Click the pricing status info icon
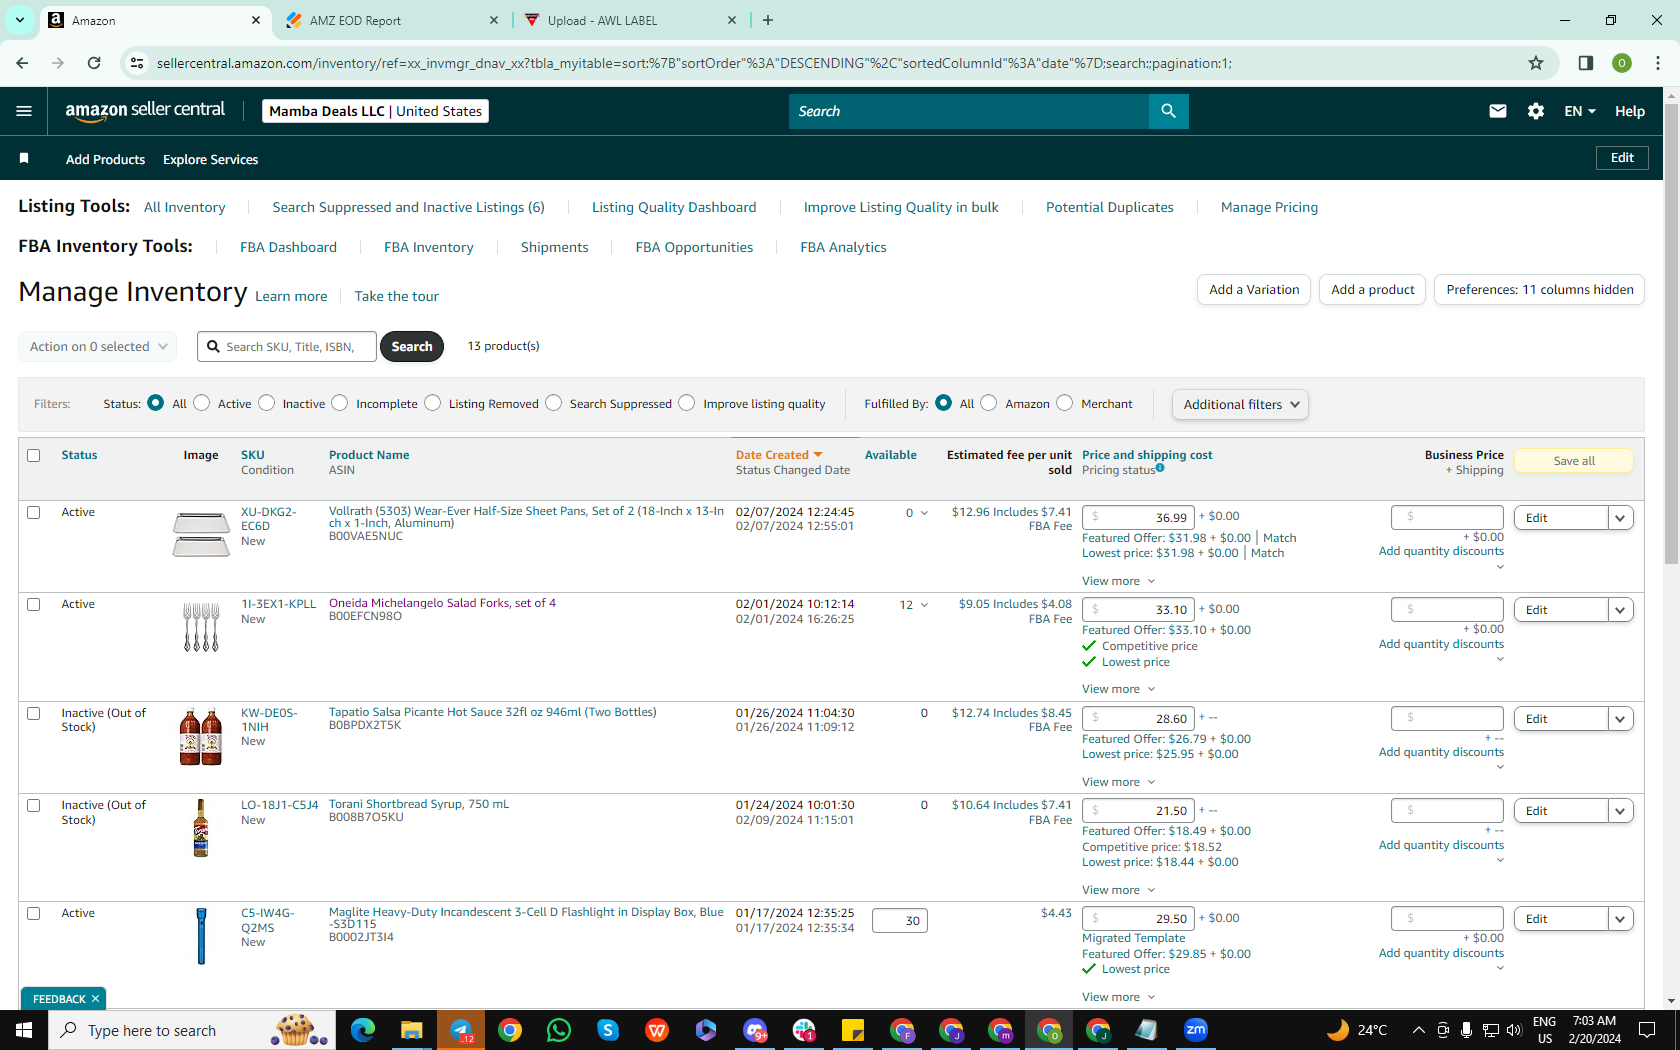 [1160, 468]
